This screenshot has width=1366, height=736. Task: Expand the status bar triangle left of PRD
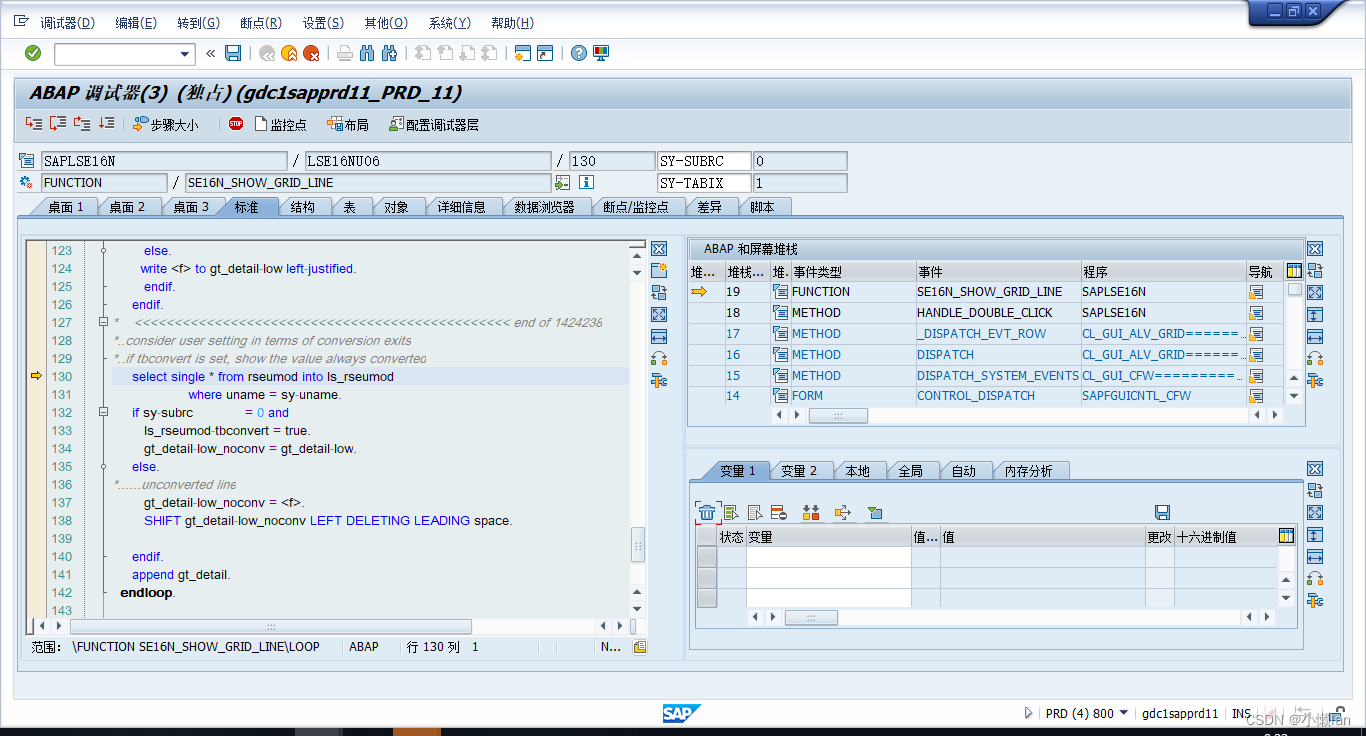(x=1028, y=713)
